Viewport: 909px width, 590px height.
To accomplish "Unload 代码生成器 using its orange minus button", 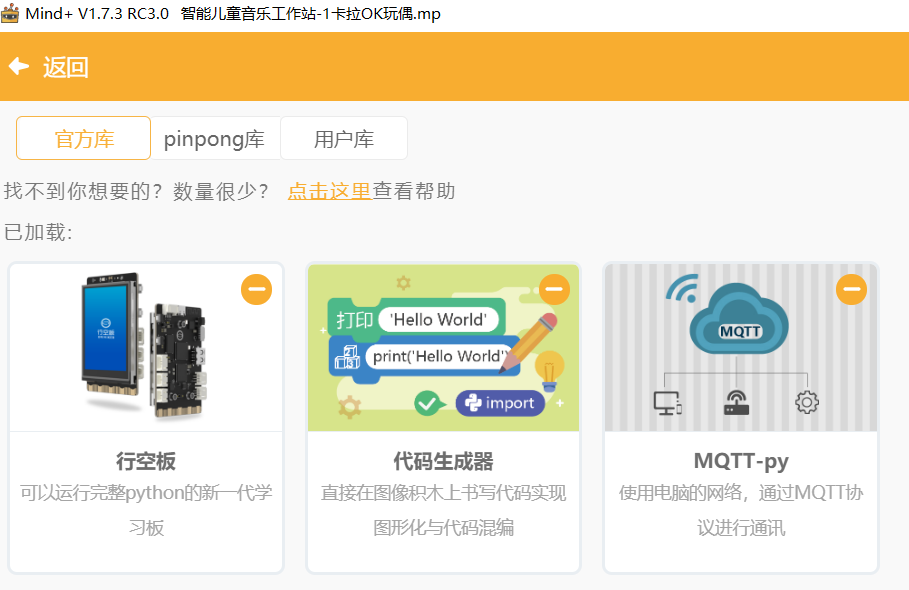I will tap(554, 289).
